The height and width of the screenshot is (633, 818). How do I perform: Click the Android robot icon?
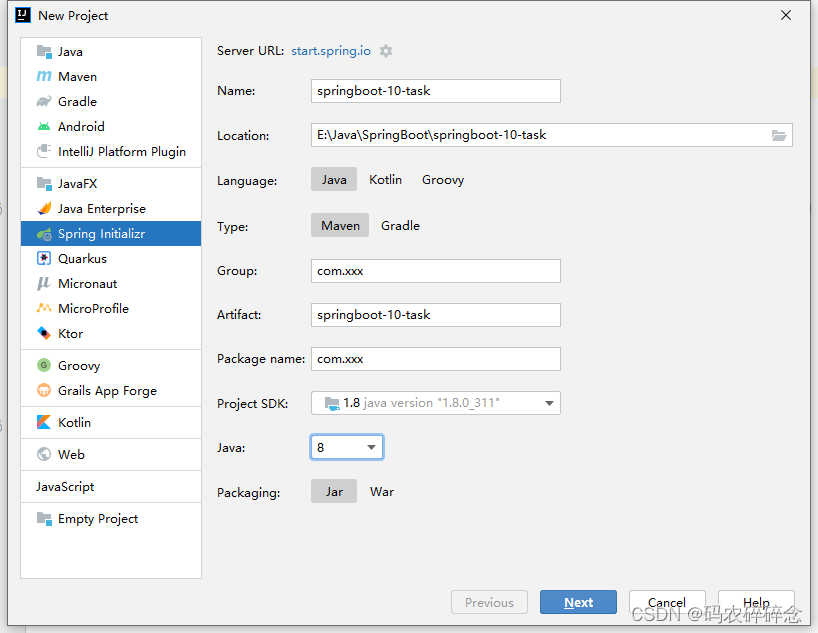point(44,127)
